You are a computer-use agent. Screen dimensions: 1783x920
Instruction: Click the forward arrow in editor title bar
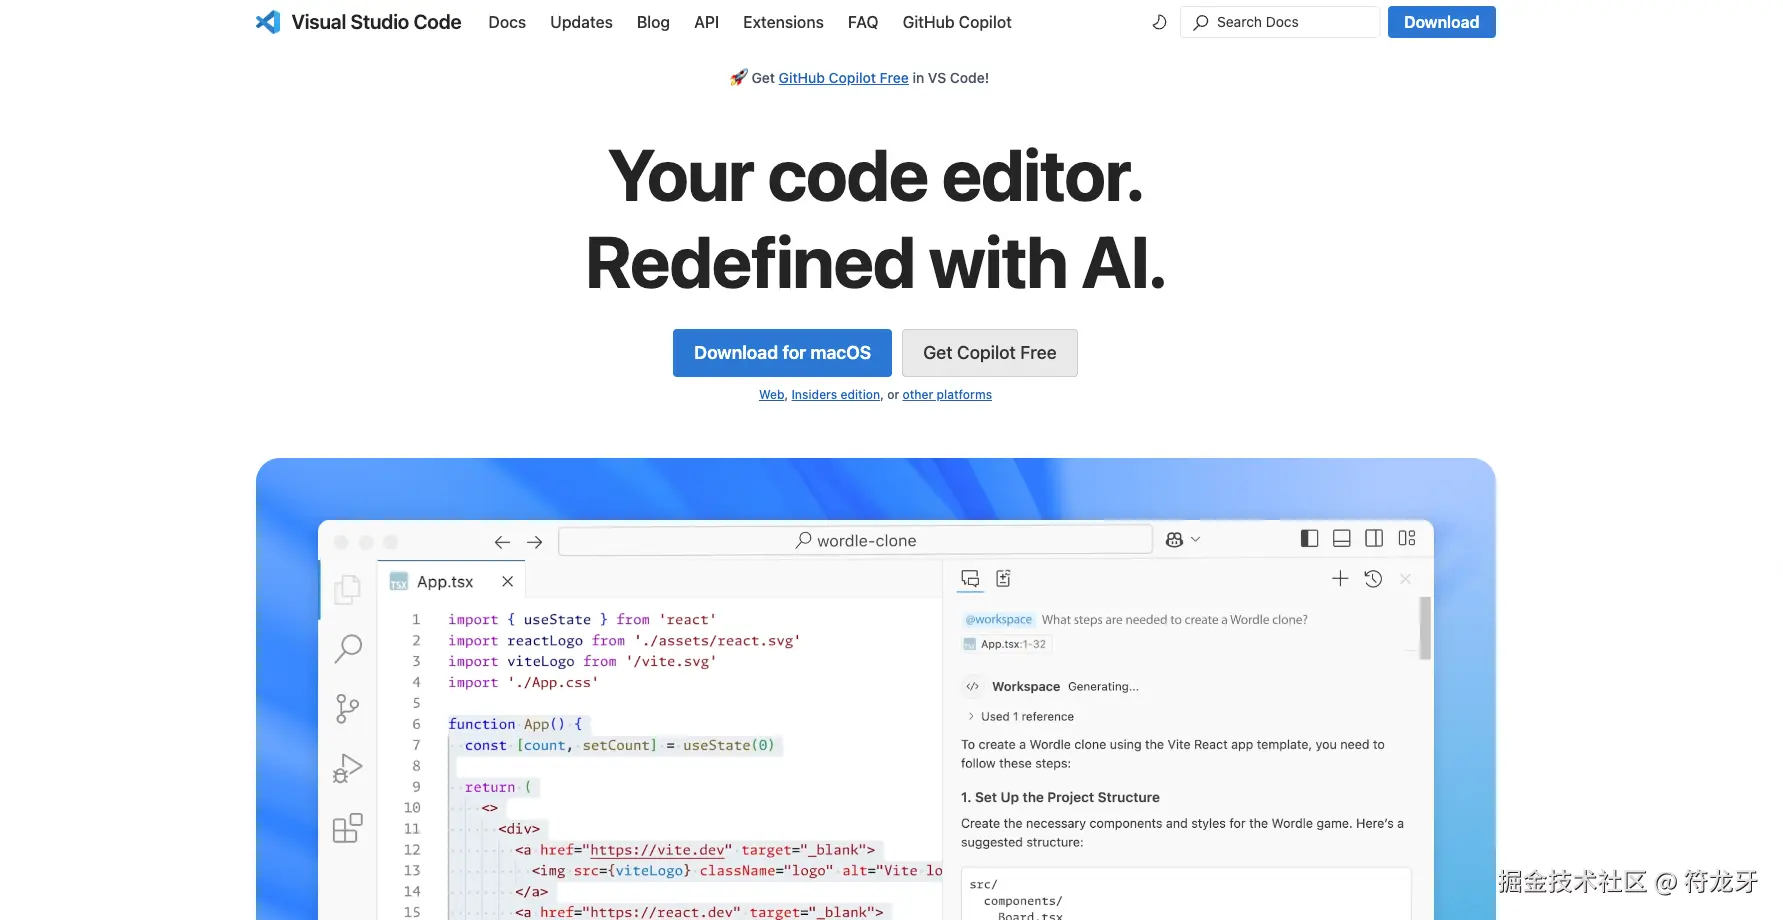point(535,541)
